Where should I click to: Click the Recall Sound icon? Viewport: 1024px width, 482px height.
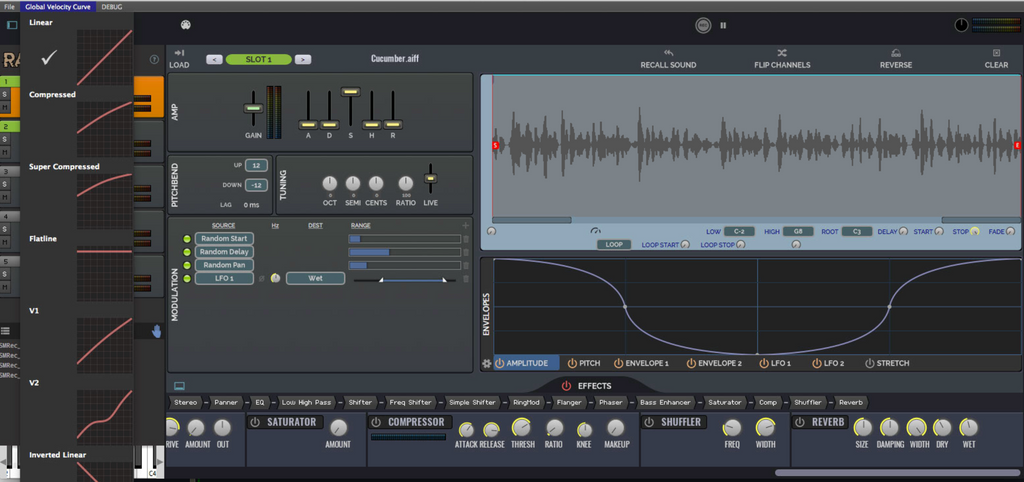tap(667, 53)
